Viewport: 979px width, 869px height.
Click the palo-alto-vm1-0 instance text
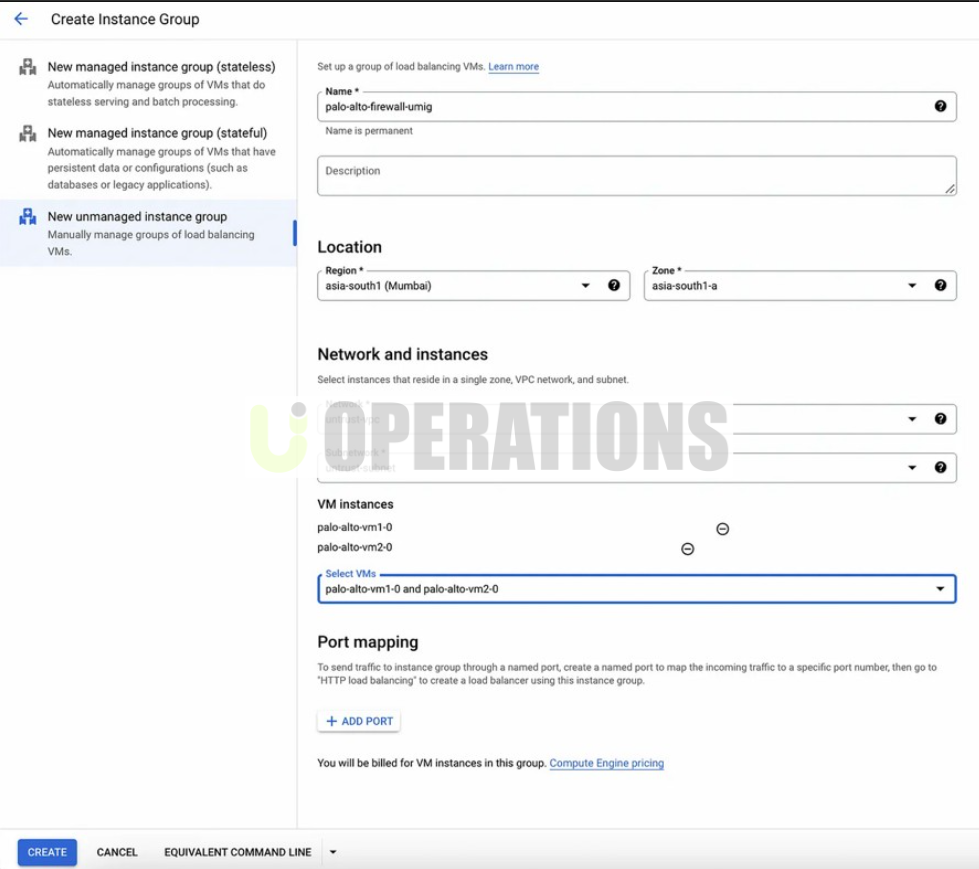coord(355,528)
